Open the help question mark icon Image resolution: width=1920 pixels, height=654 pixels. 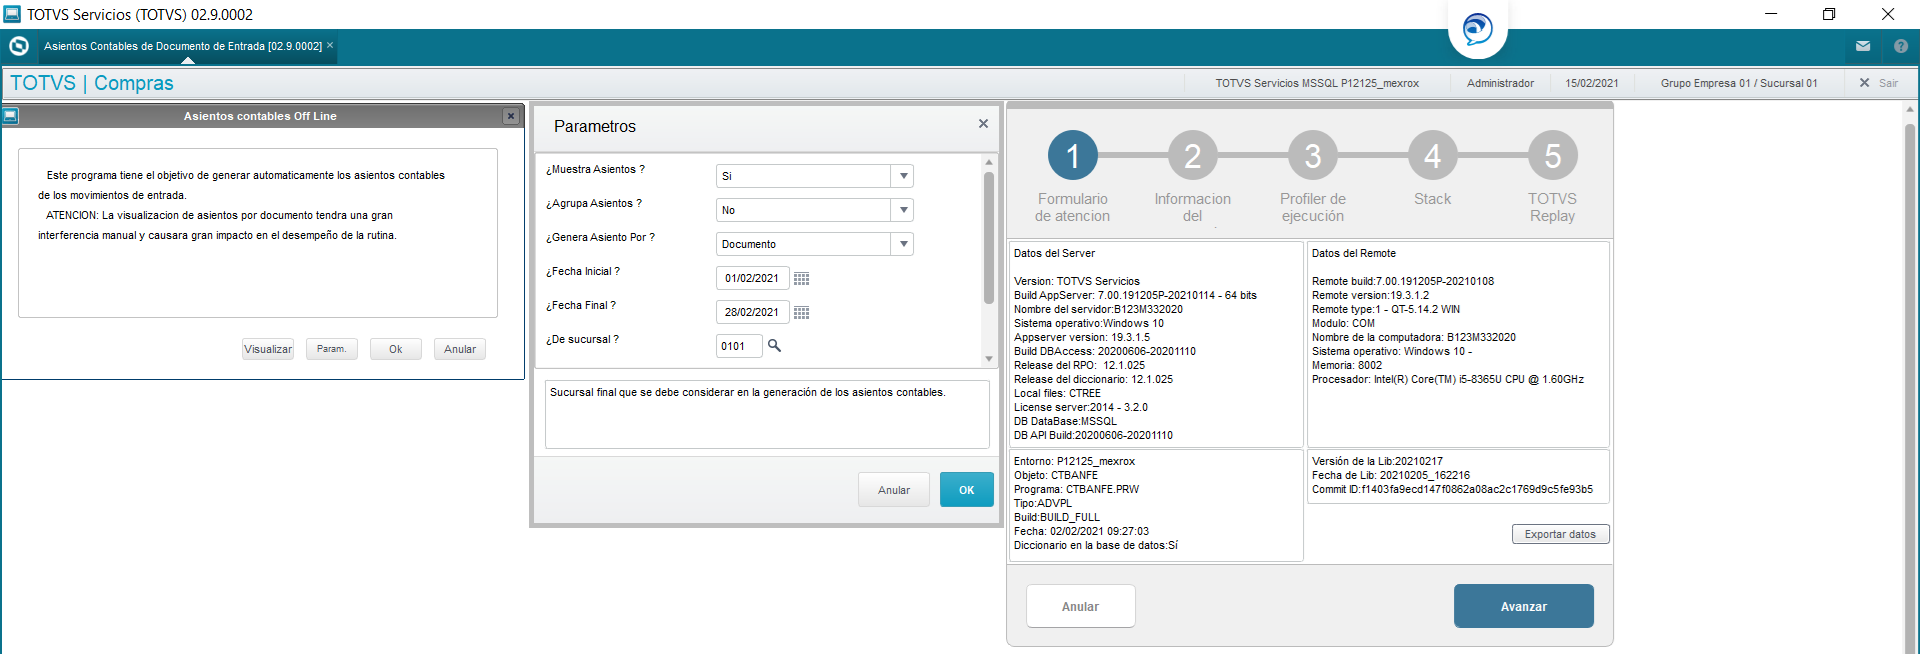pos(1901,46)
